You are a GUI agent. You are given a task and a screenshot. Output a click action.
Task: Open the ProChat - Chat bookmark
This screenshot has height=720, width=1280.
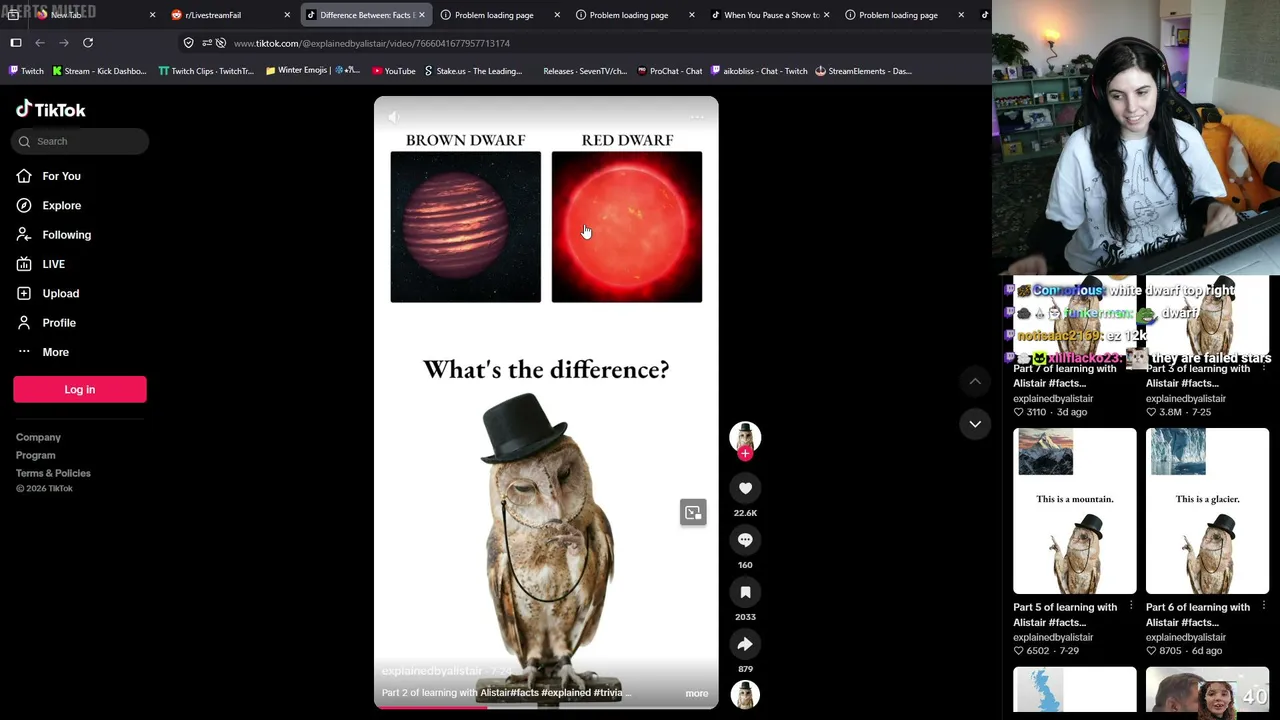(669, 71)
